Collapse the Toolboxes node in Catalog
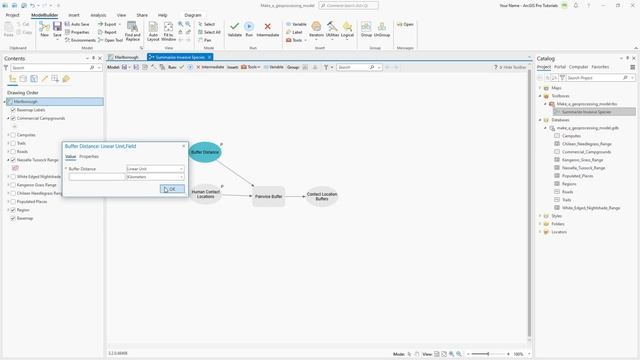Screen dimensions: 640x360 tap(540, 96)
